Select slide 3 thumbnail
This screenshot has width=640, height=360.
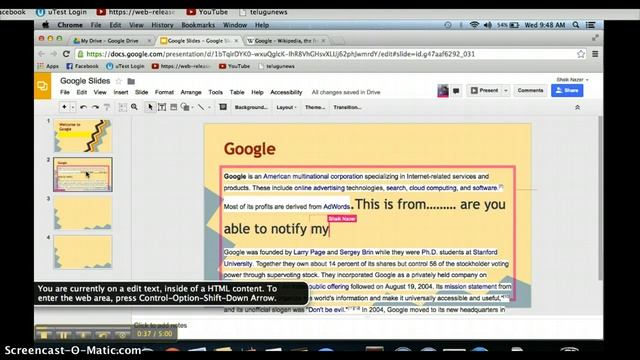point(83,213)
